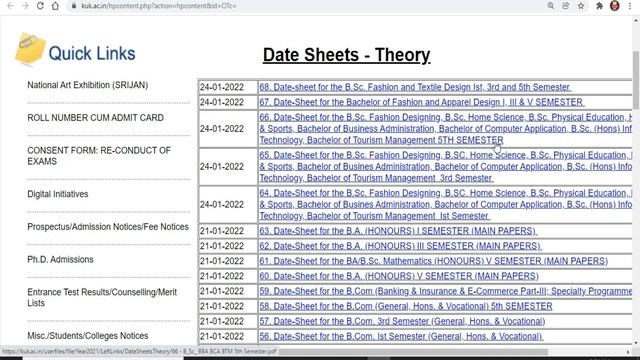
Task: Click date 21-01-2022 in row 63
Action: (222, 231)
